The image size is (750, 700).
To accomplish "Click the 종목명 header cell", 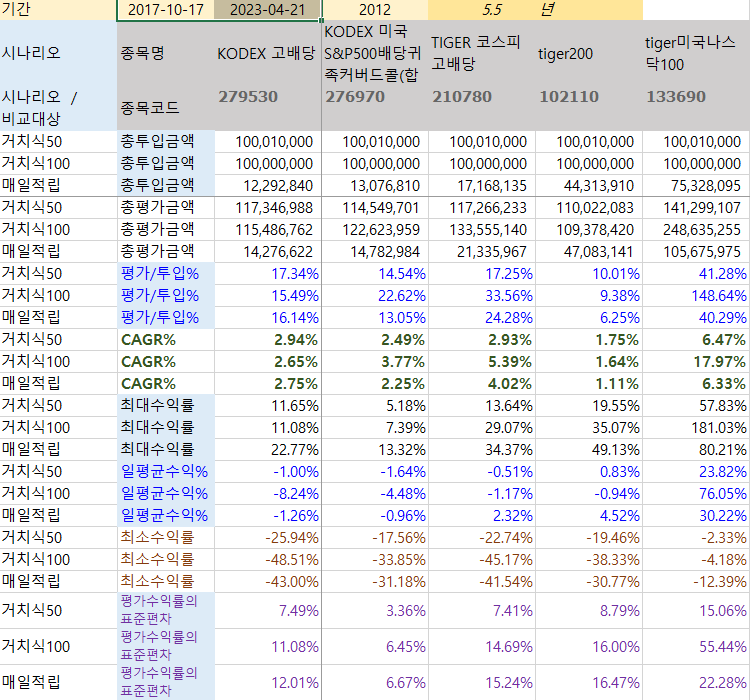I will pos(165,53).
